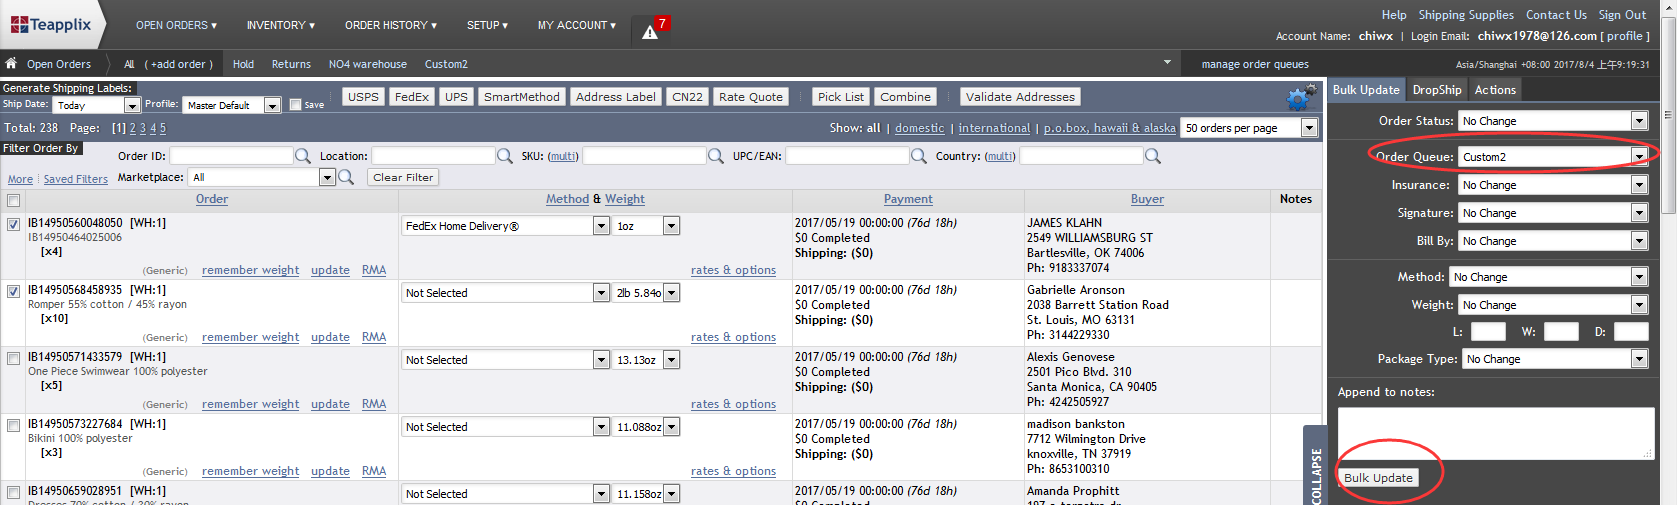Click the Order ID filter field
The image size is (1677, 505).
(231, 156)
